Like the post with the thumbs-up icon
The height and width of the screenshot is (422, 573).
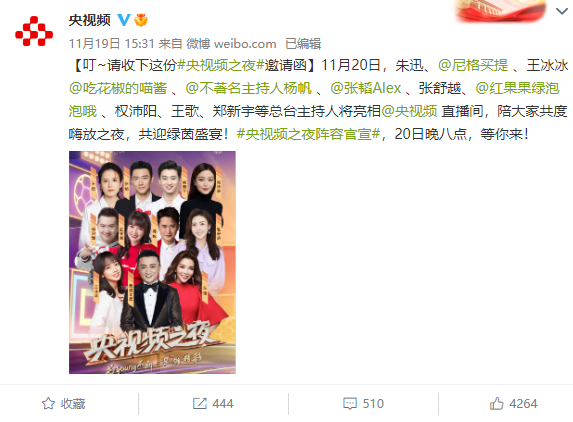(x=497, y=403)
